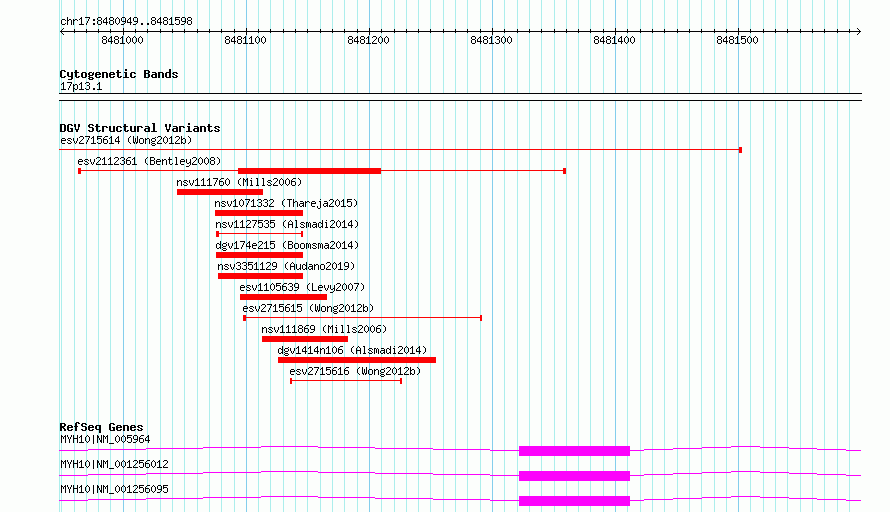
Task: Open variant dgv1414n106 (Alsmadi2014) label
Action: [x=352, y=350]
